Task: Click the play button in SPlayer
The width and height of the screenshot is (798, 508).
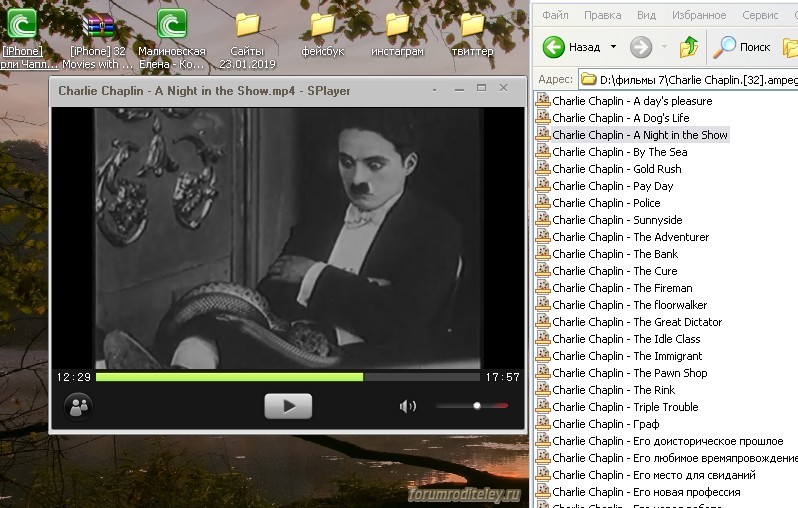Action: (288, 406)
